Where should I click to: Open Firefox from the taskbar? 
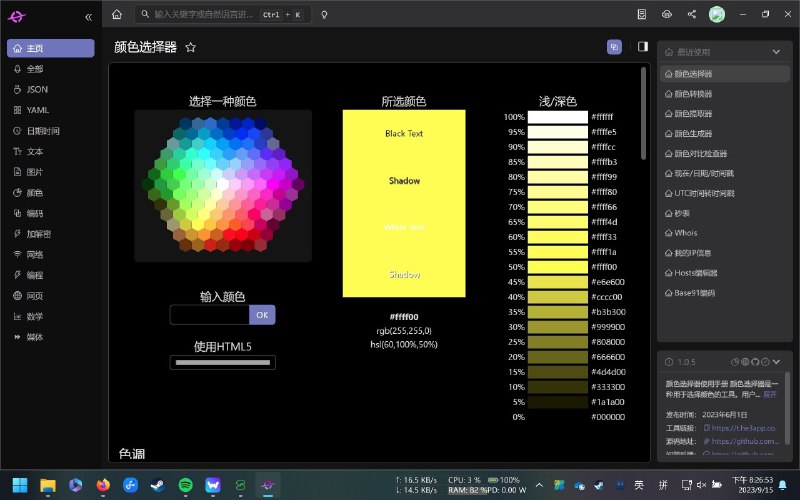coord(102,485)
